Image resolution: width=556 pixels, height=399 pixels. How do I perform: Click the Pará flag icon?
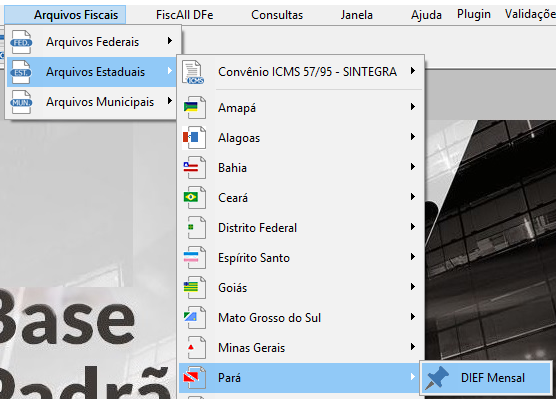pos(194,377)
